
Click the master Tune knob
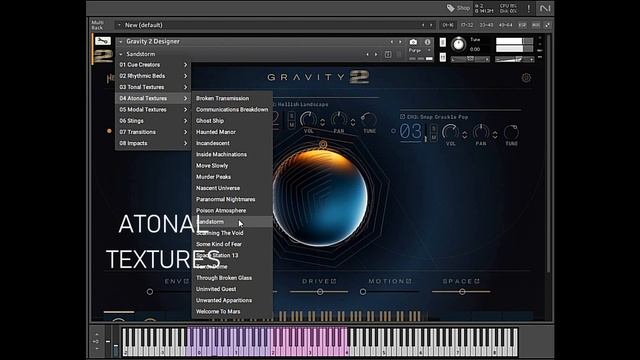(458, 44)
